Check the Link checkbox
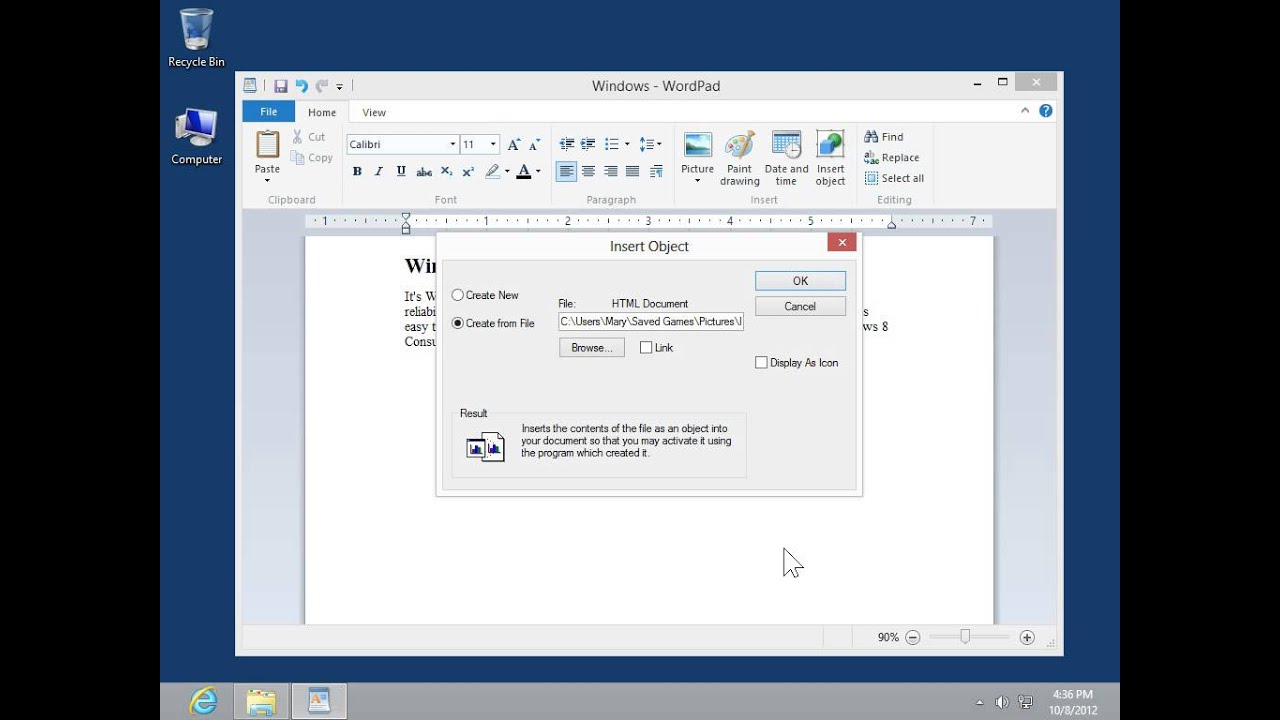Viewport: 1280px width, 720px height. pyautogui.click(x=646, y=348)
